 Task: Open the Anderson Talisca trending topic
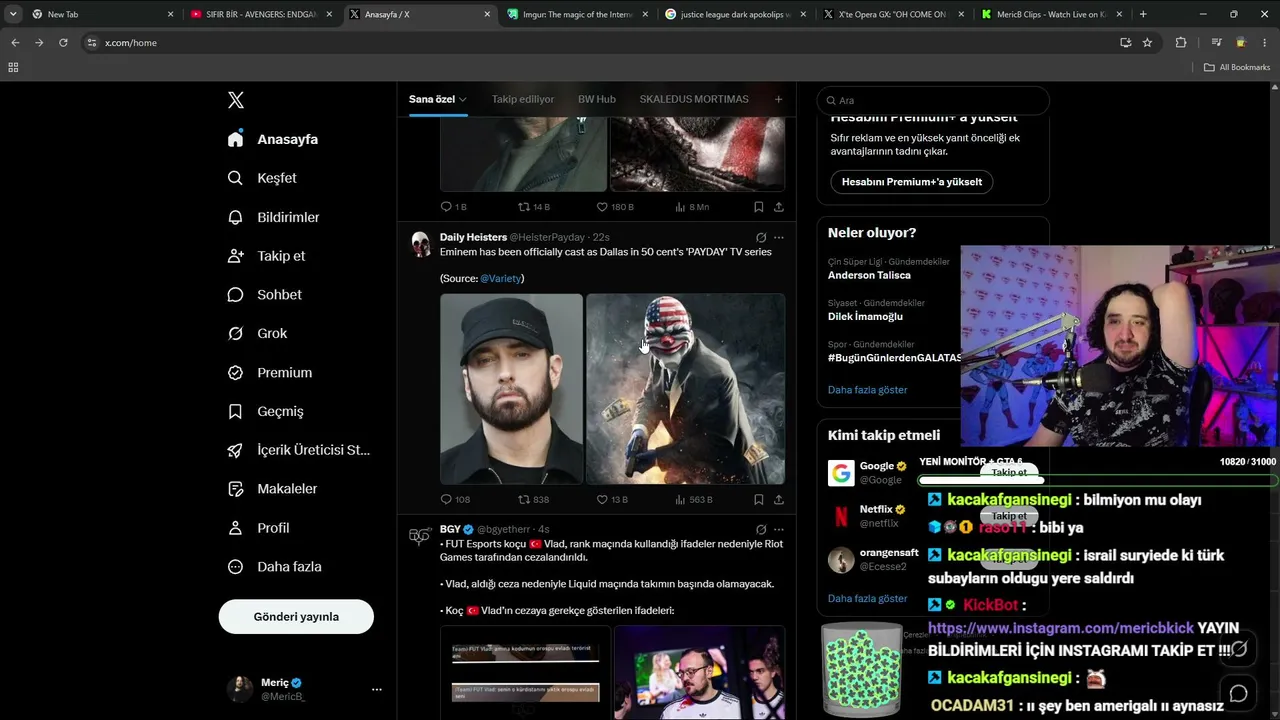pos(869,275)
